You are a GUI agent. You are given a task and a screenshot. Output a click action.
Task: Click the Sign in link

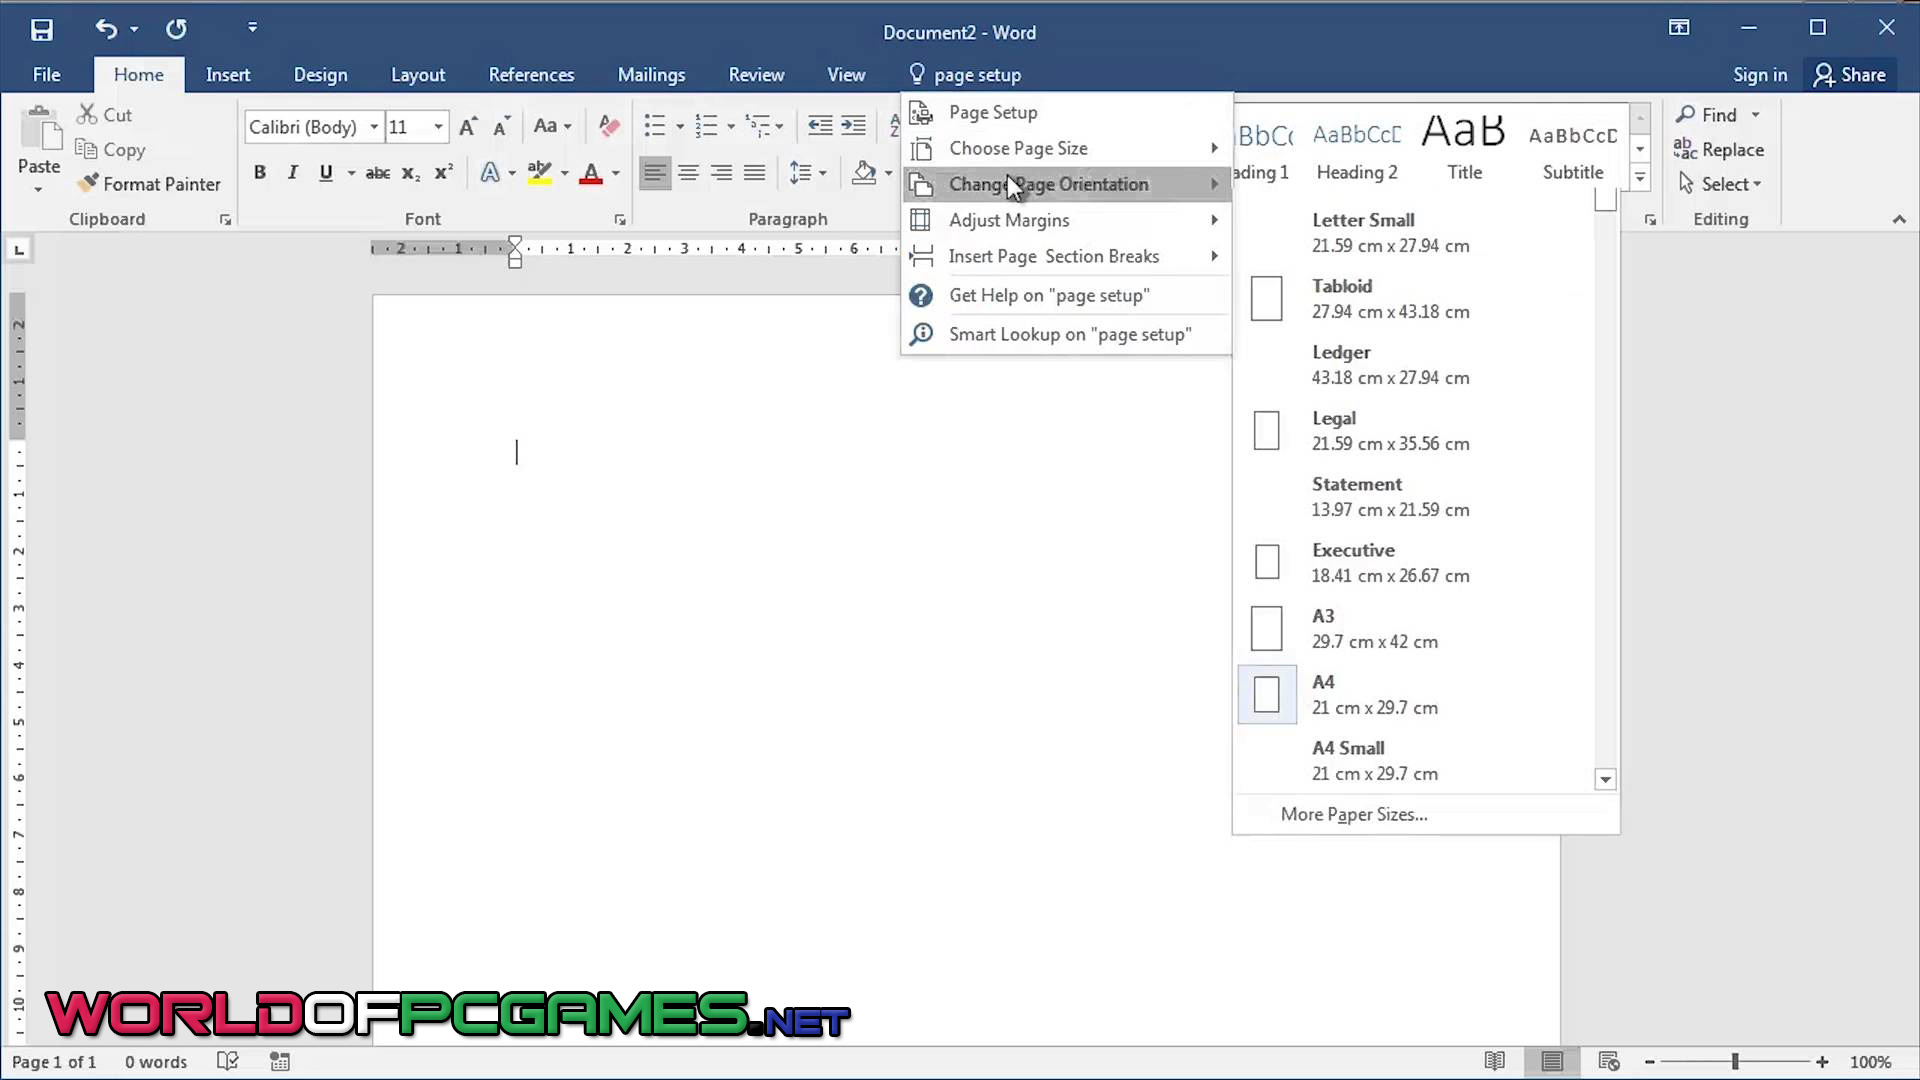point(1760,75)
